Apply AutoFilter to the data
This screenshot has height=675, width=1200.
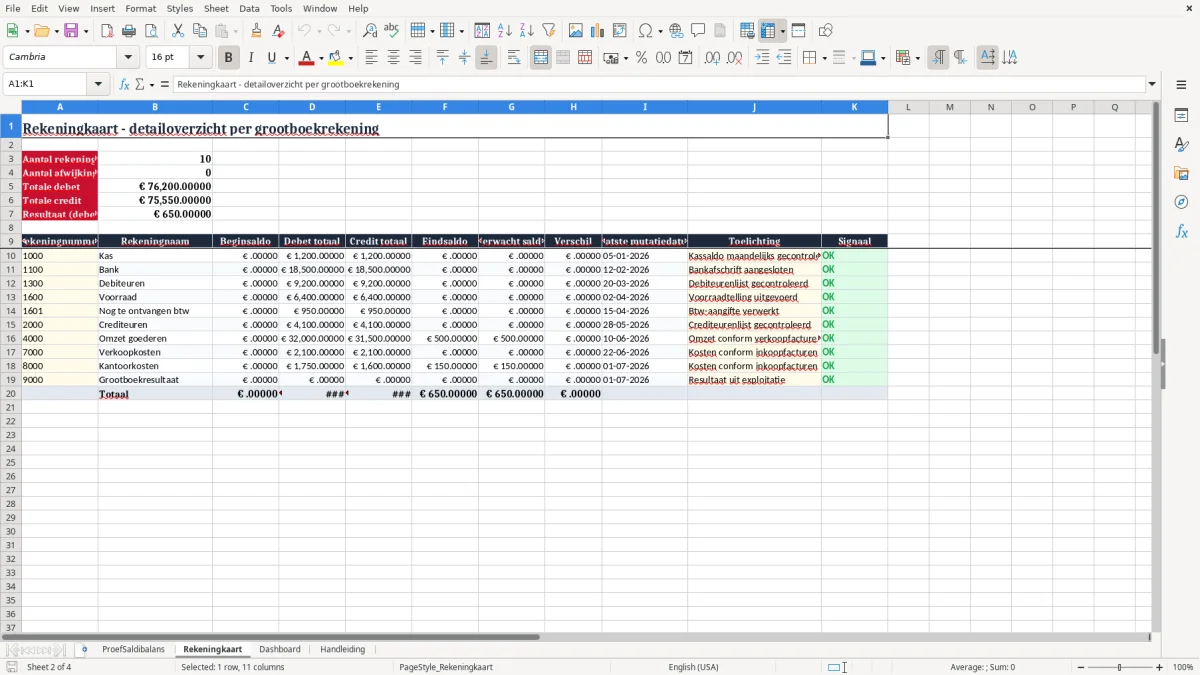coord(549,31)
